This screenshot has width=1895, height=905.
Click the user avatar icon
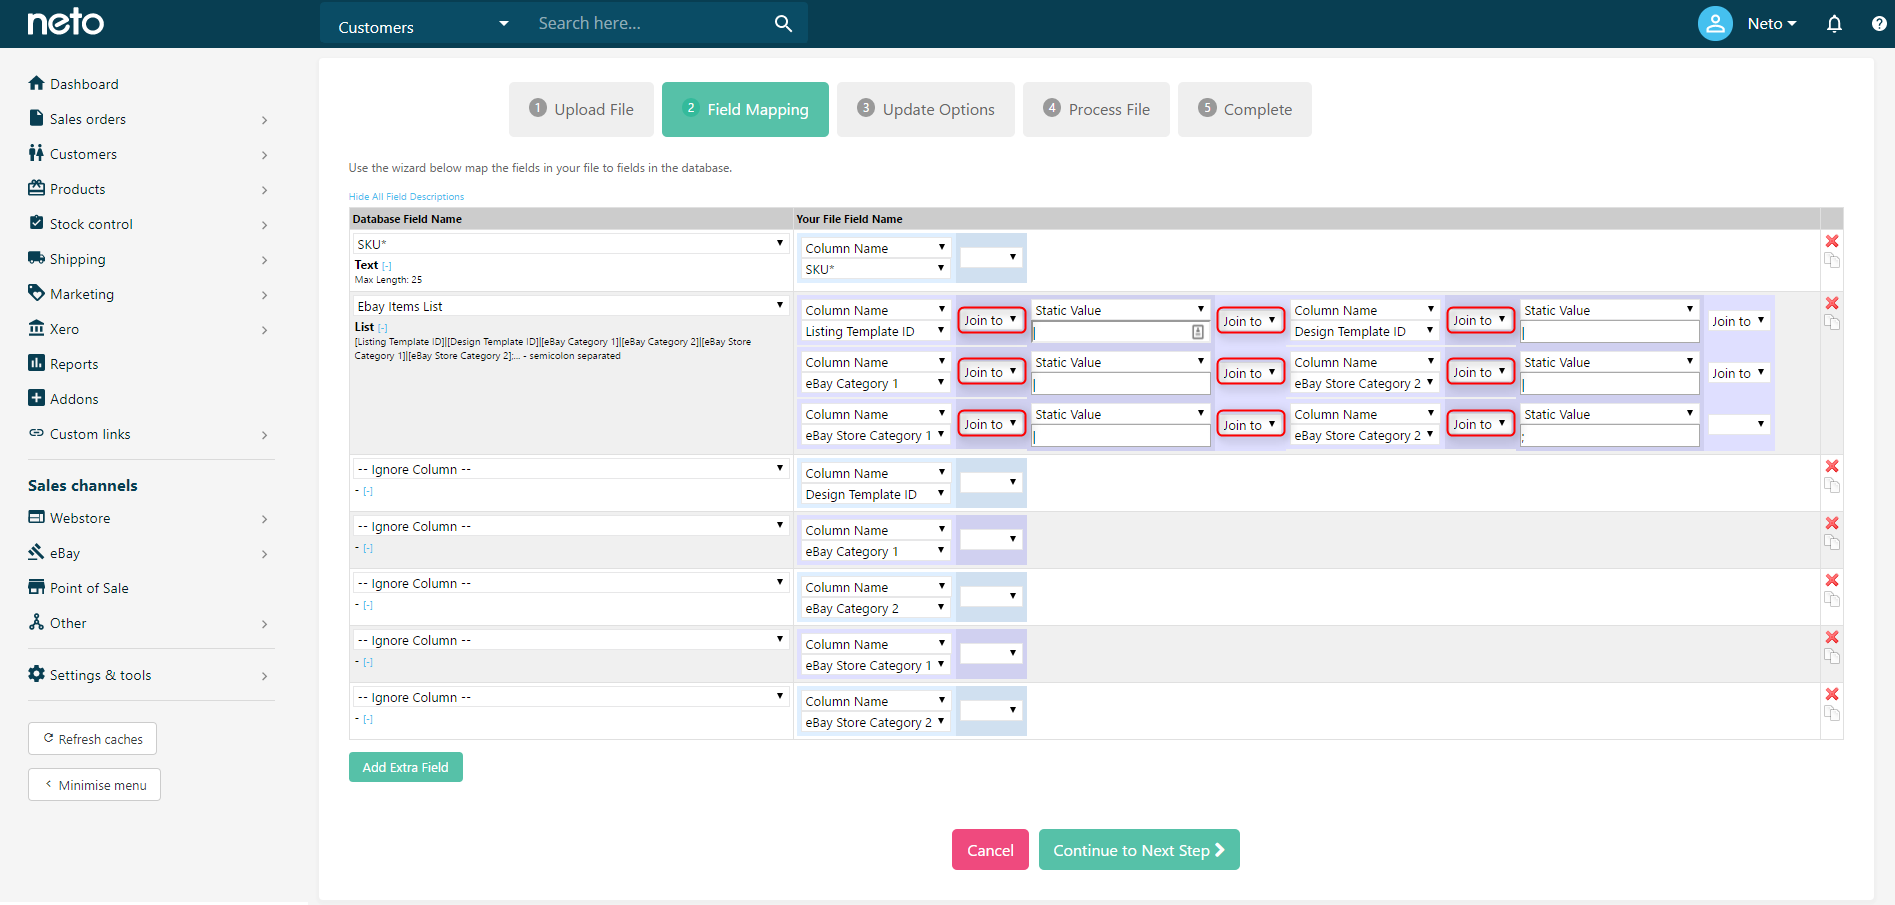pyautogui.click(x=1715, y=23)
